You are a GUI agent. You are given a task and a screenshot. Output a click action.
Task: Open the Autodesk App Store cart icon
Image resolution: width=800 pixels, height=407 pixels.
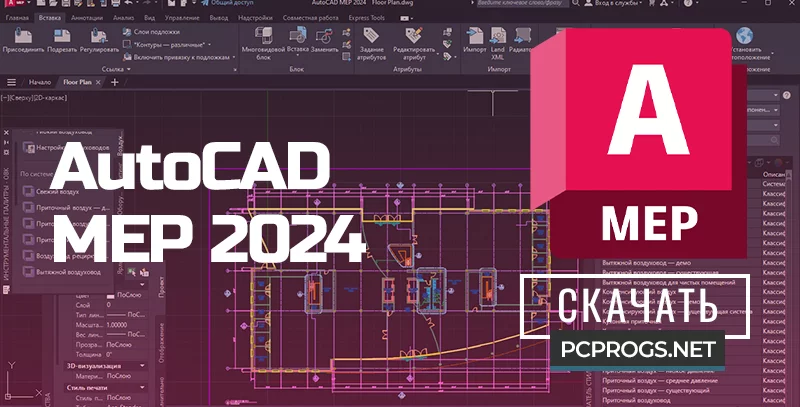pyautogui.click(x=652, y=3)
